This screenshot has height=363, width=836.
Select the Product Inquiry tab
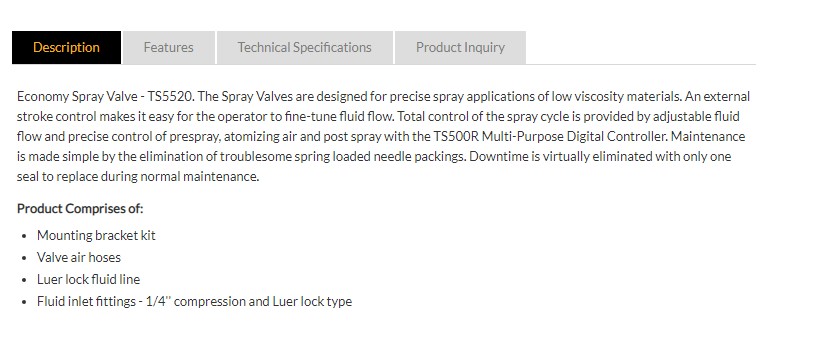(x=460, y=47)
